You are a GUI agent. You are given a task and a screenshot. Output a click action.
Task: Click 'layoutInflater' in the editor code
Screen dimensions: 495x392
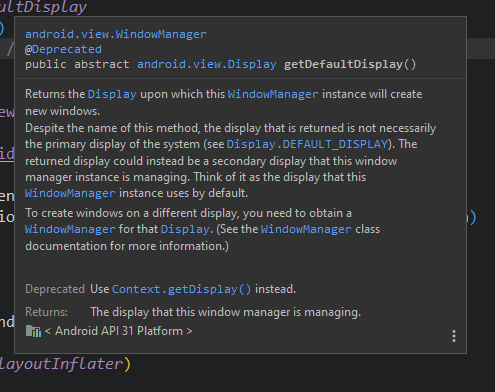pyautogui.click(x=61, y=364)
